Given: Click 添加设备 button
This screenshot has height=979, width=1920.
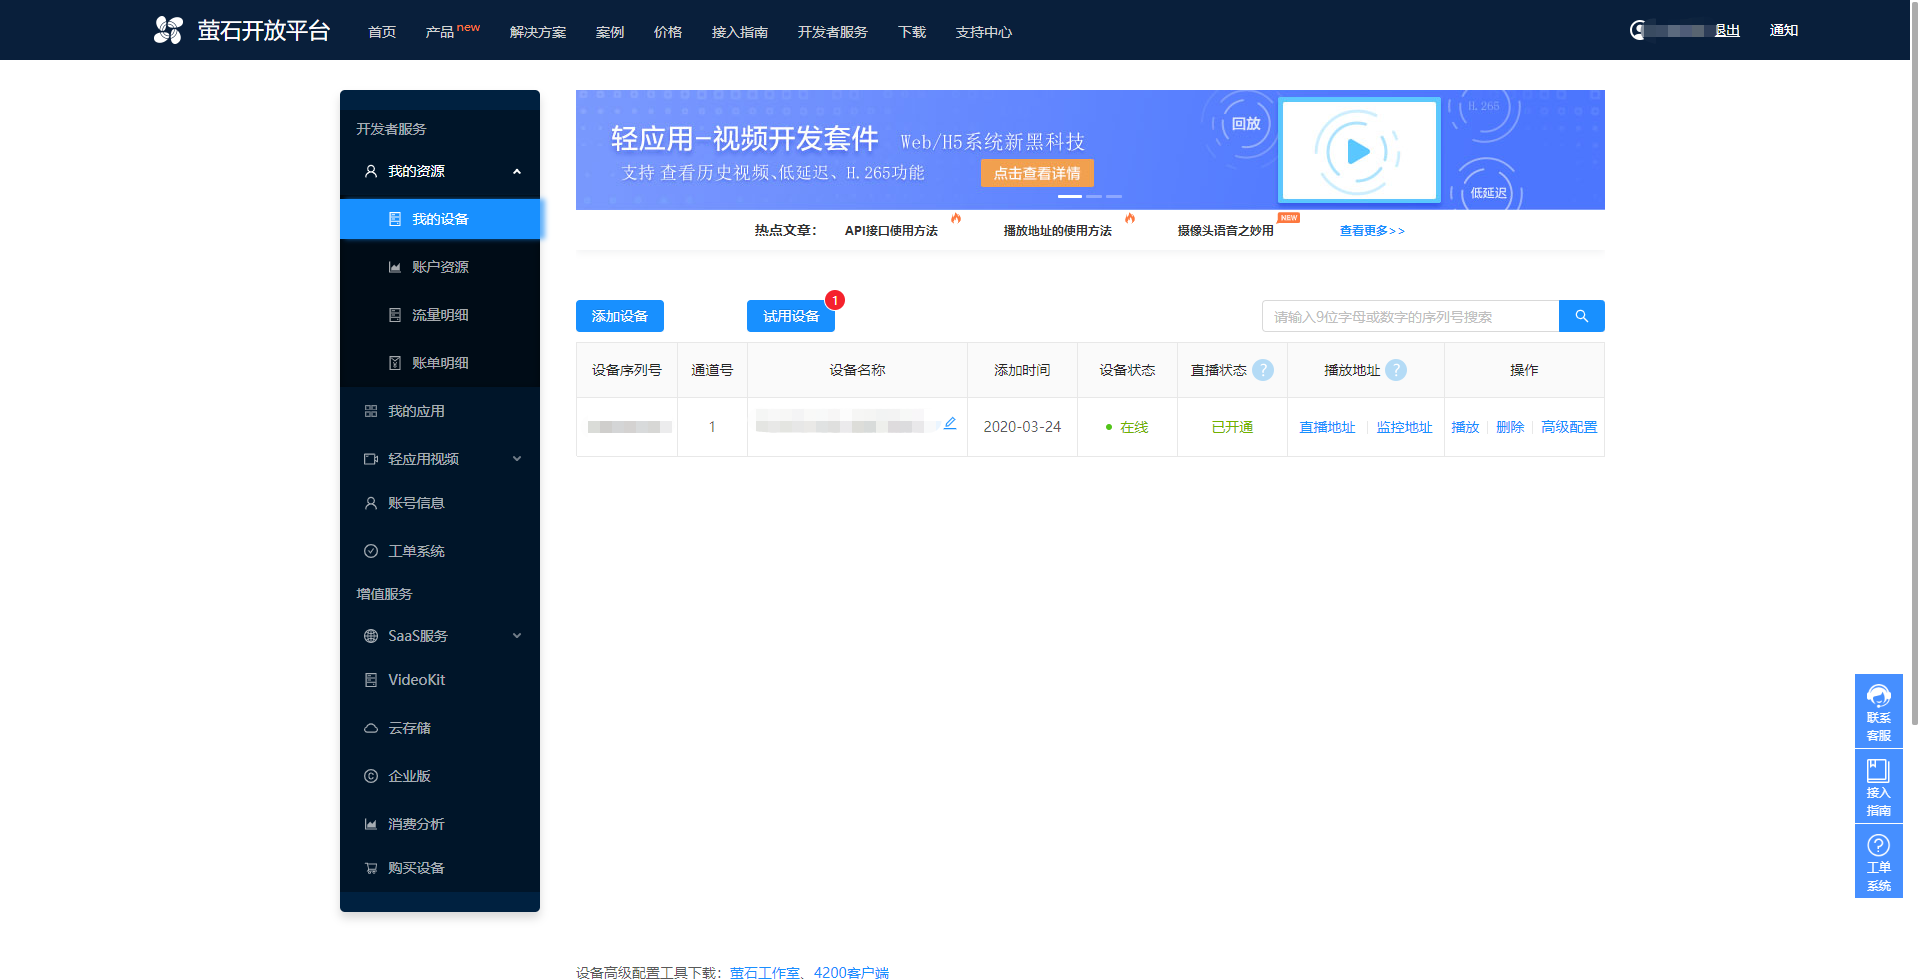Looking at the screenshot, I should pyautogui.click(x=620, y=316).
